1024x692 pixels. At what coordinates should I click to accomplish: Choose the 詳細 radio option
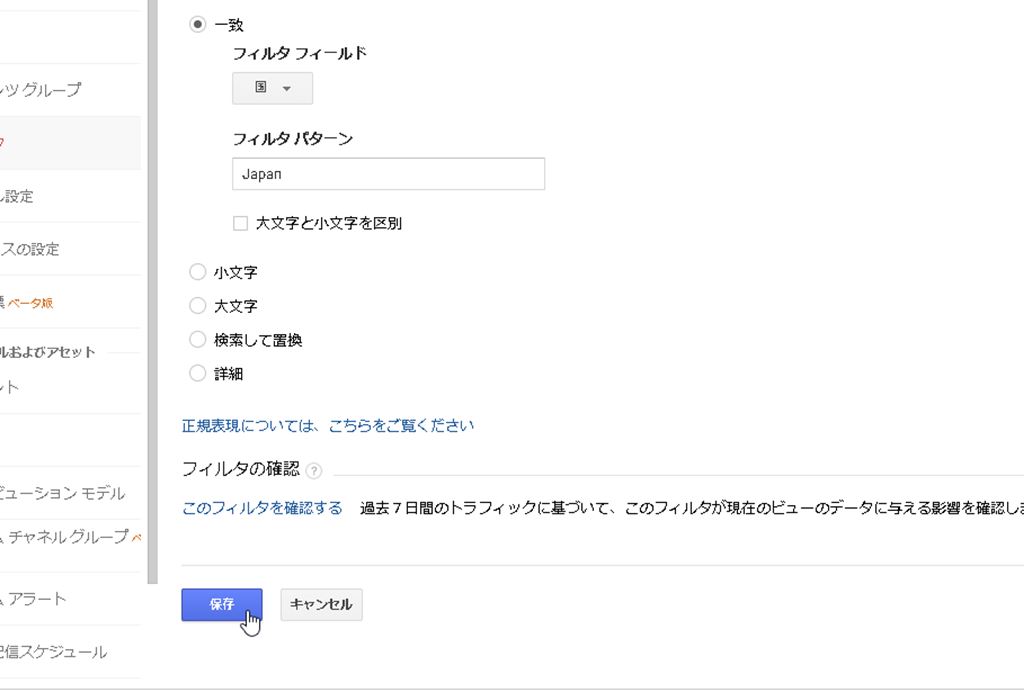coord(197,373)
